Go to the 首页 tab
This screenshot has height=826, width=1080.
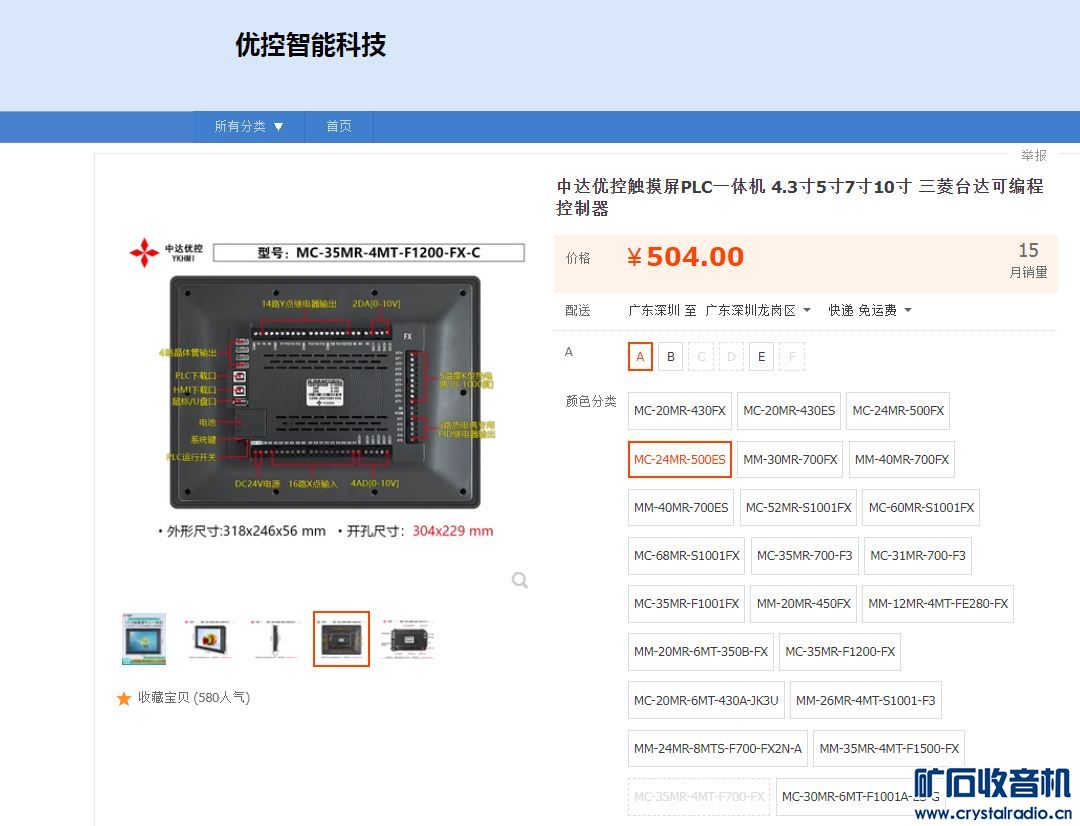click(x=339, y=127)
